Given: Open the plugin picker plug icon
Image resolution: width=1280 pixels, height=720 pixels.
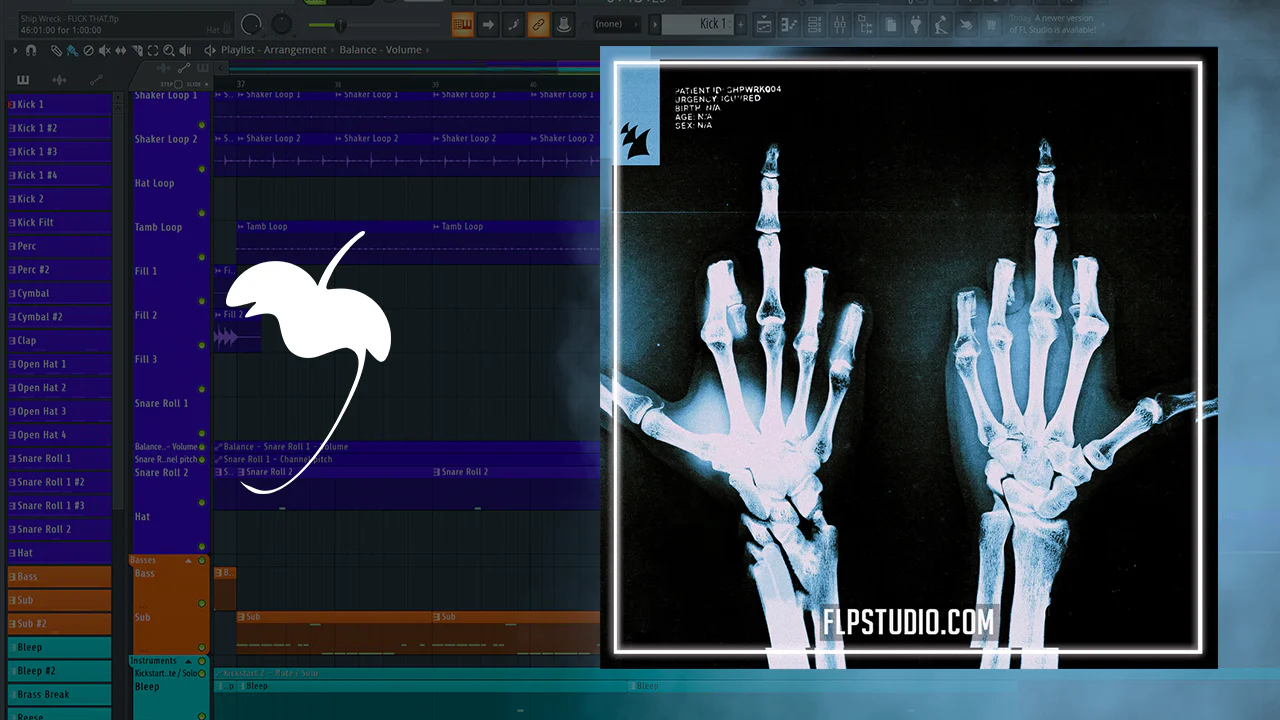Looking at the screenshot, I should click(x=915, y=24).
